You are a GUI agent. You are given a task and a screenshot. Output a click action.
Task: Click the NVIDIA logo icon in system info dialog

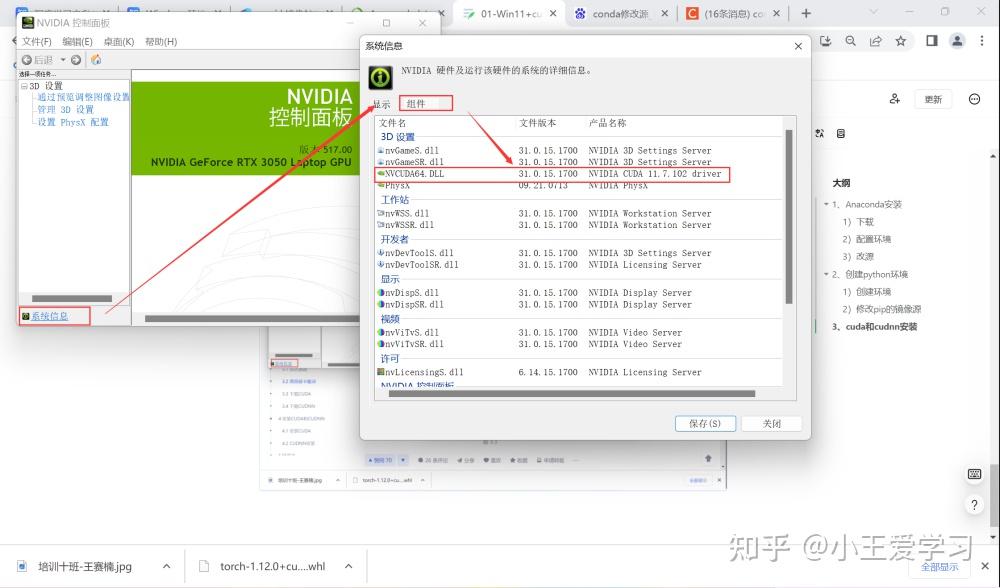(380, 76)
